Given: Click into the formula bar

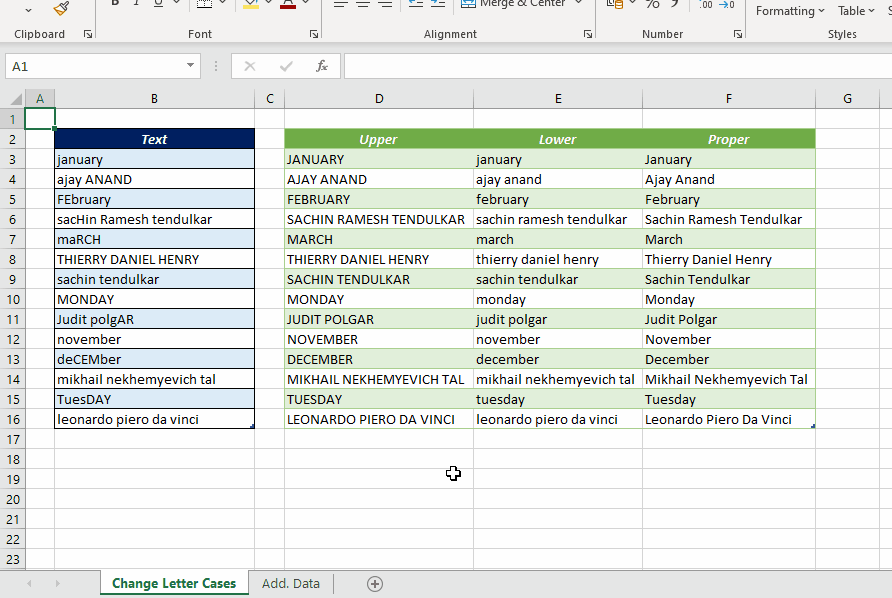Looking at the screenshot, I should [x=618, y=66].
